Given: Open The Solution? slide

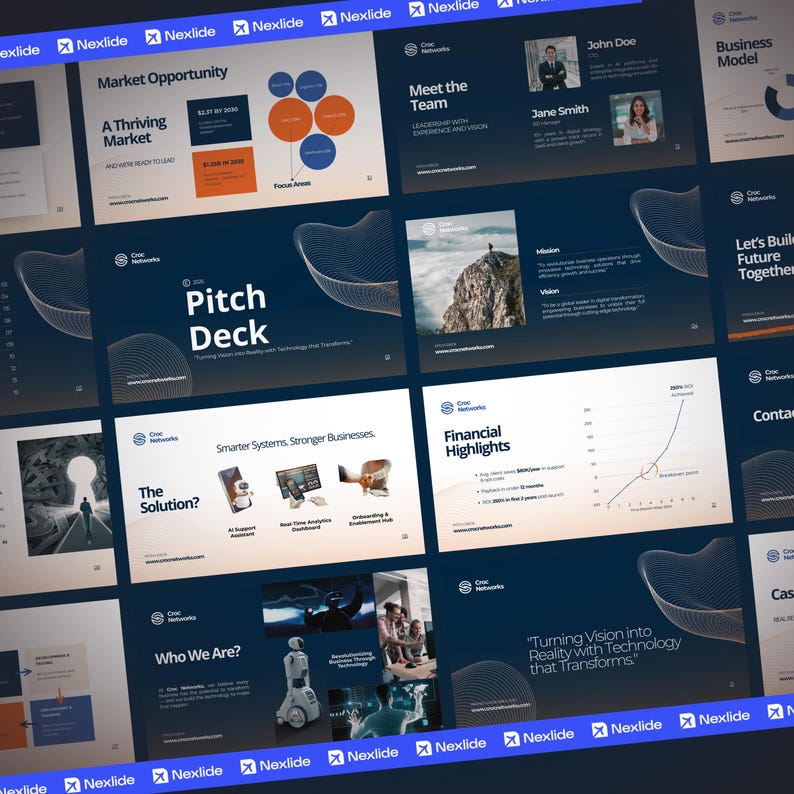Looking at the screenshot, I should pyautogui.click(x=269, y=486).
